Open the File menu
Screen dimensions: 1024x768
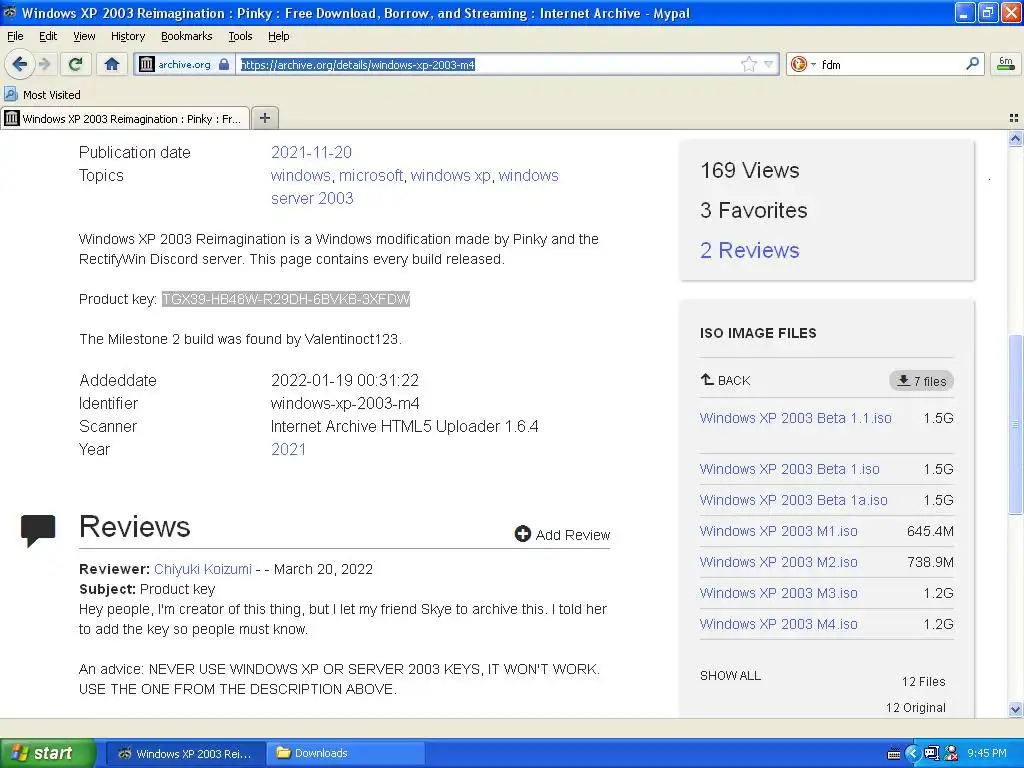pyautogui.click(x=15, y=36)
